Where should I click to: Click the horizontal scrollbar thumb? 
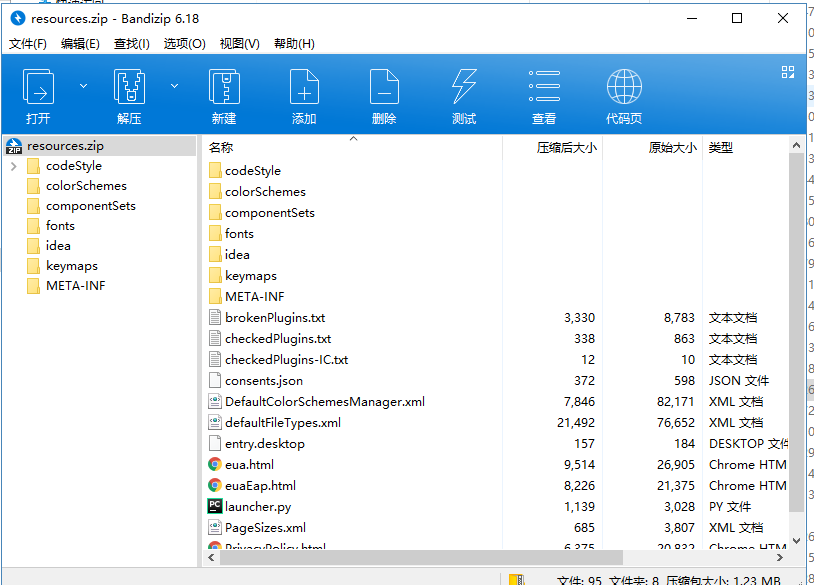(x=421, y=558)
